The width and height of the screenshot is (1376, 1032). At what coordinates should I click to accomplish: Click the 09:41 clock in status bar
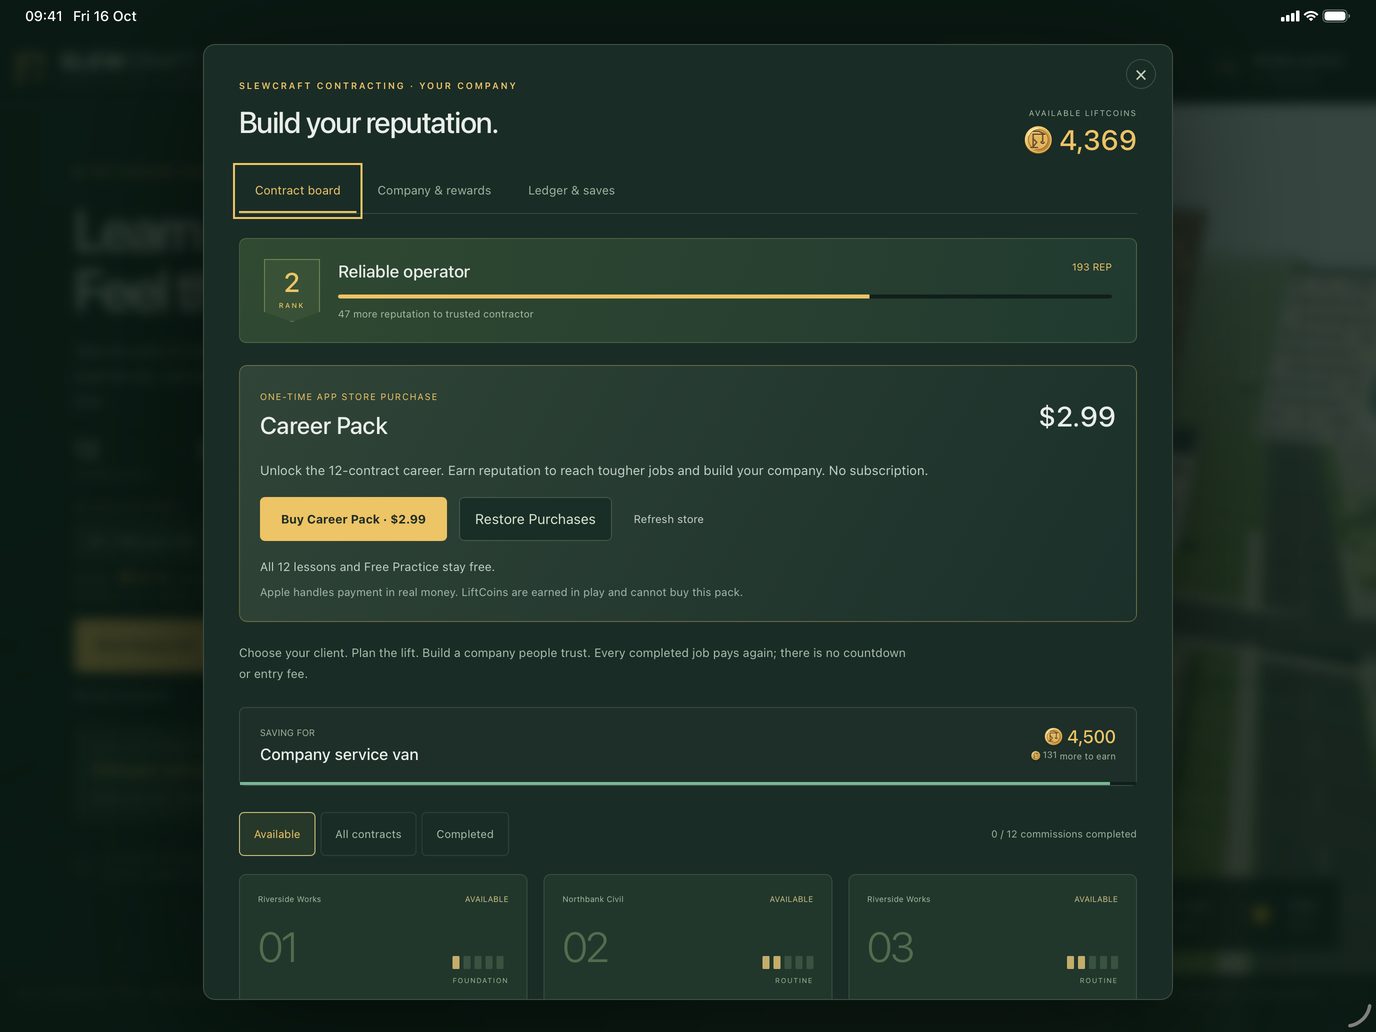pyautogui.click(x=44, y=16)
